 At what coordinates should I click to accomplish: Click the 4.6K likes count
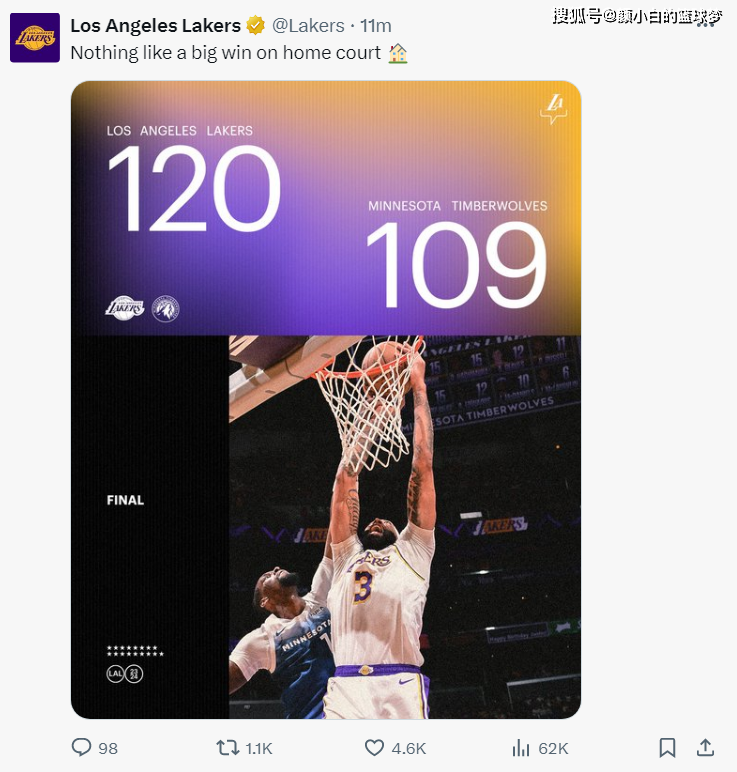[409, 748]
